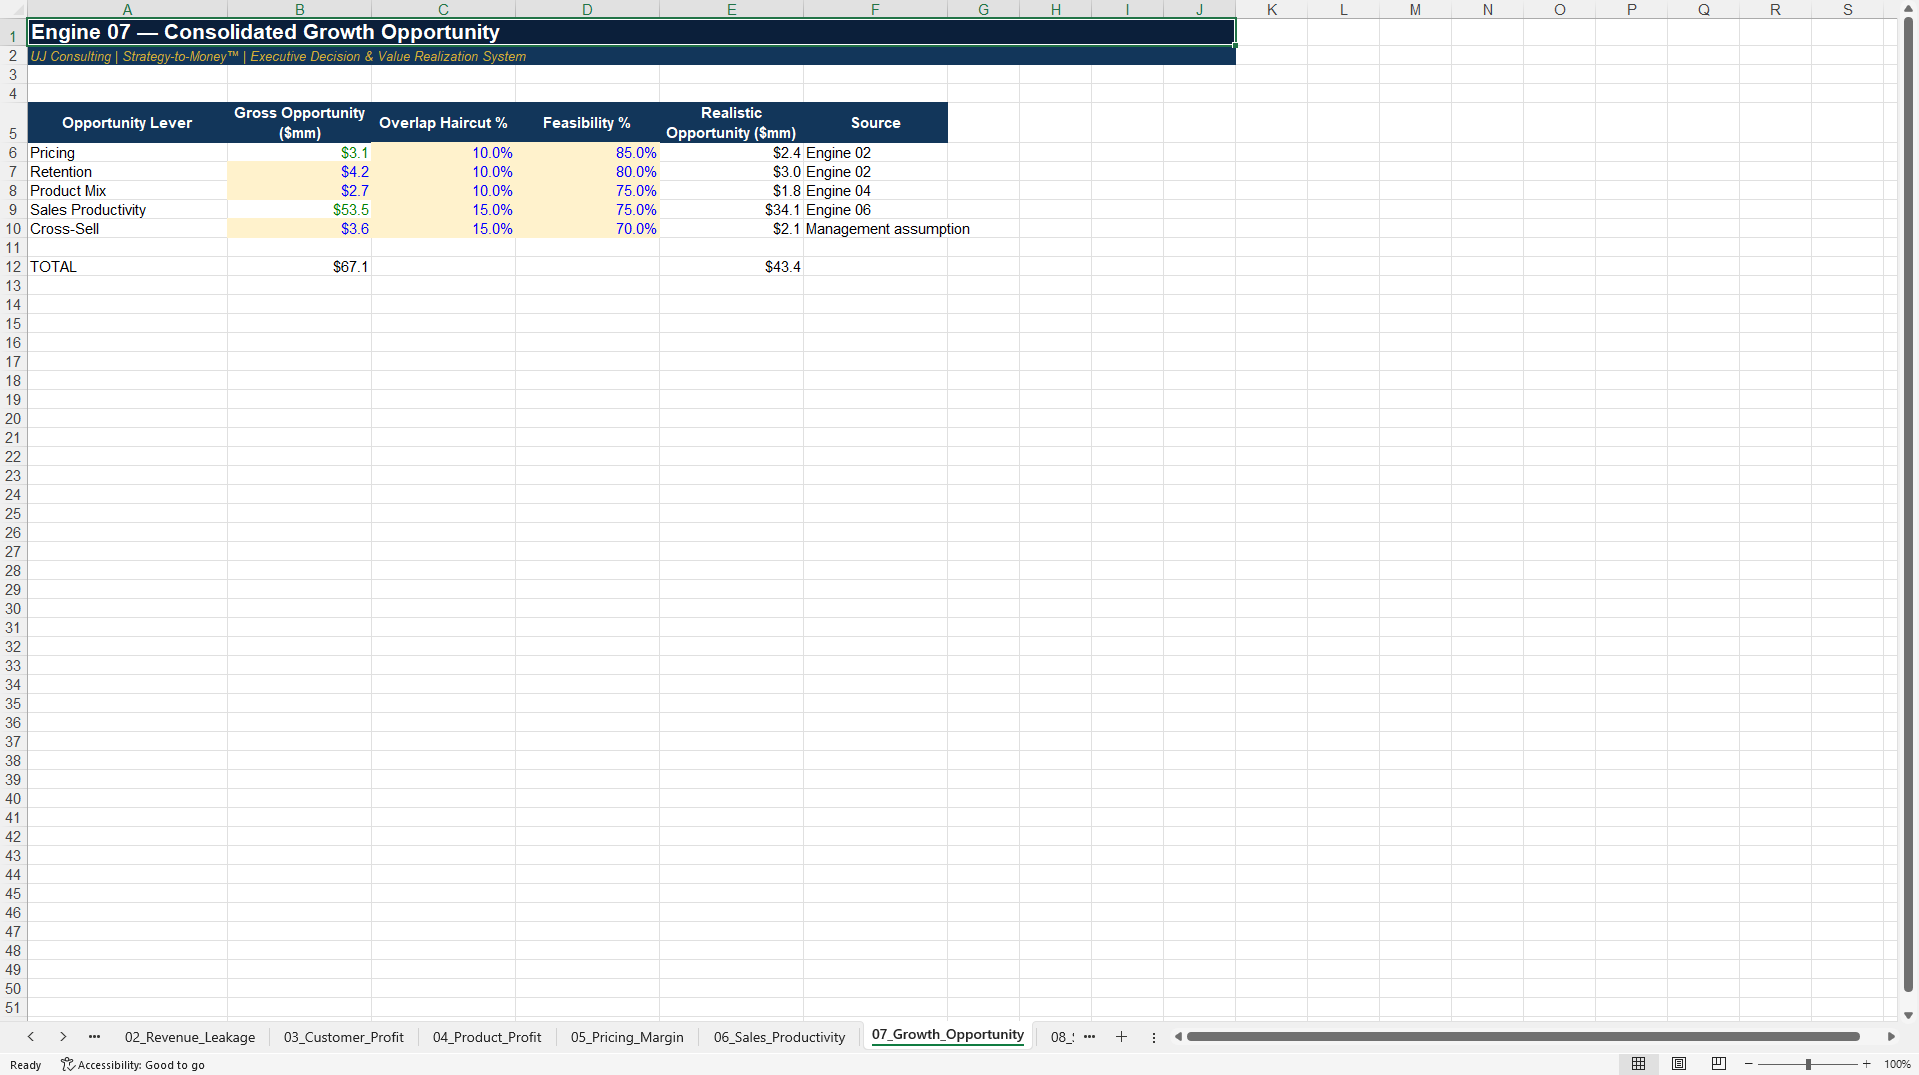The width and height of the screenshot is (1919, 1075).
Task: Select feasibility 70.0% cell
Action: (x=587, y=229)
